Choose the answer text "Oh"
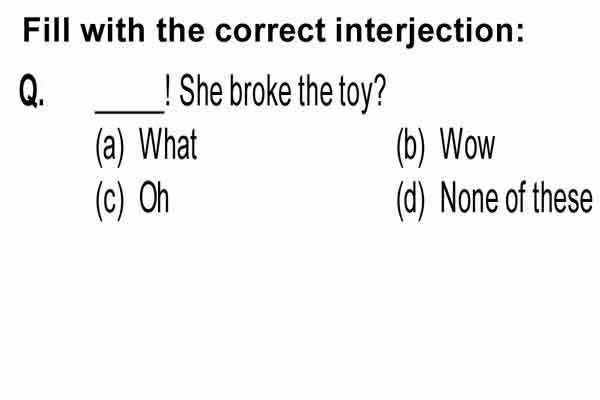 pos(154,198)
